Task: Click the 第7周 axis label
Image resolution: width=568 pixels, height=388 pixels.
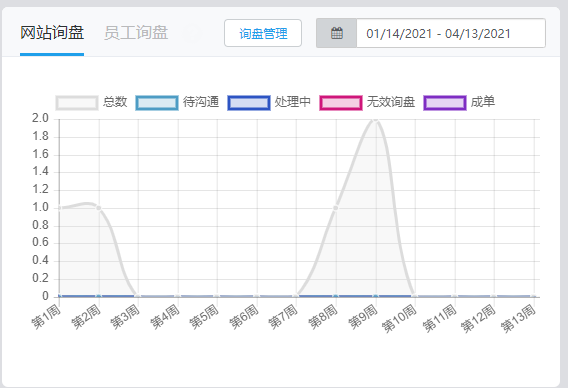Action: click(x=283, y=317)
